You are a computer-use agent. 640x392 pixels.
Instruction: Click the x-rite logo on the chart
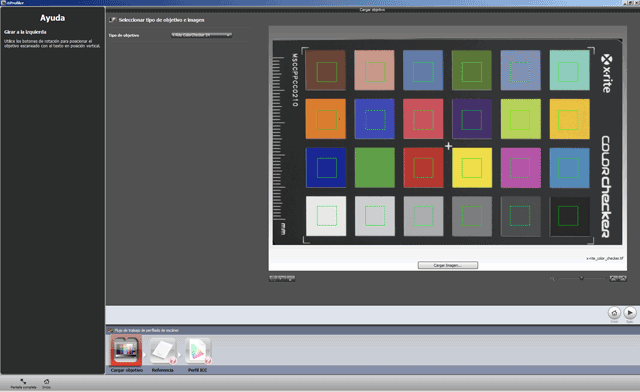click(x=607, y=74)
